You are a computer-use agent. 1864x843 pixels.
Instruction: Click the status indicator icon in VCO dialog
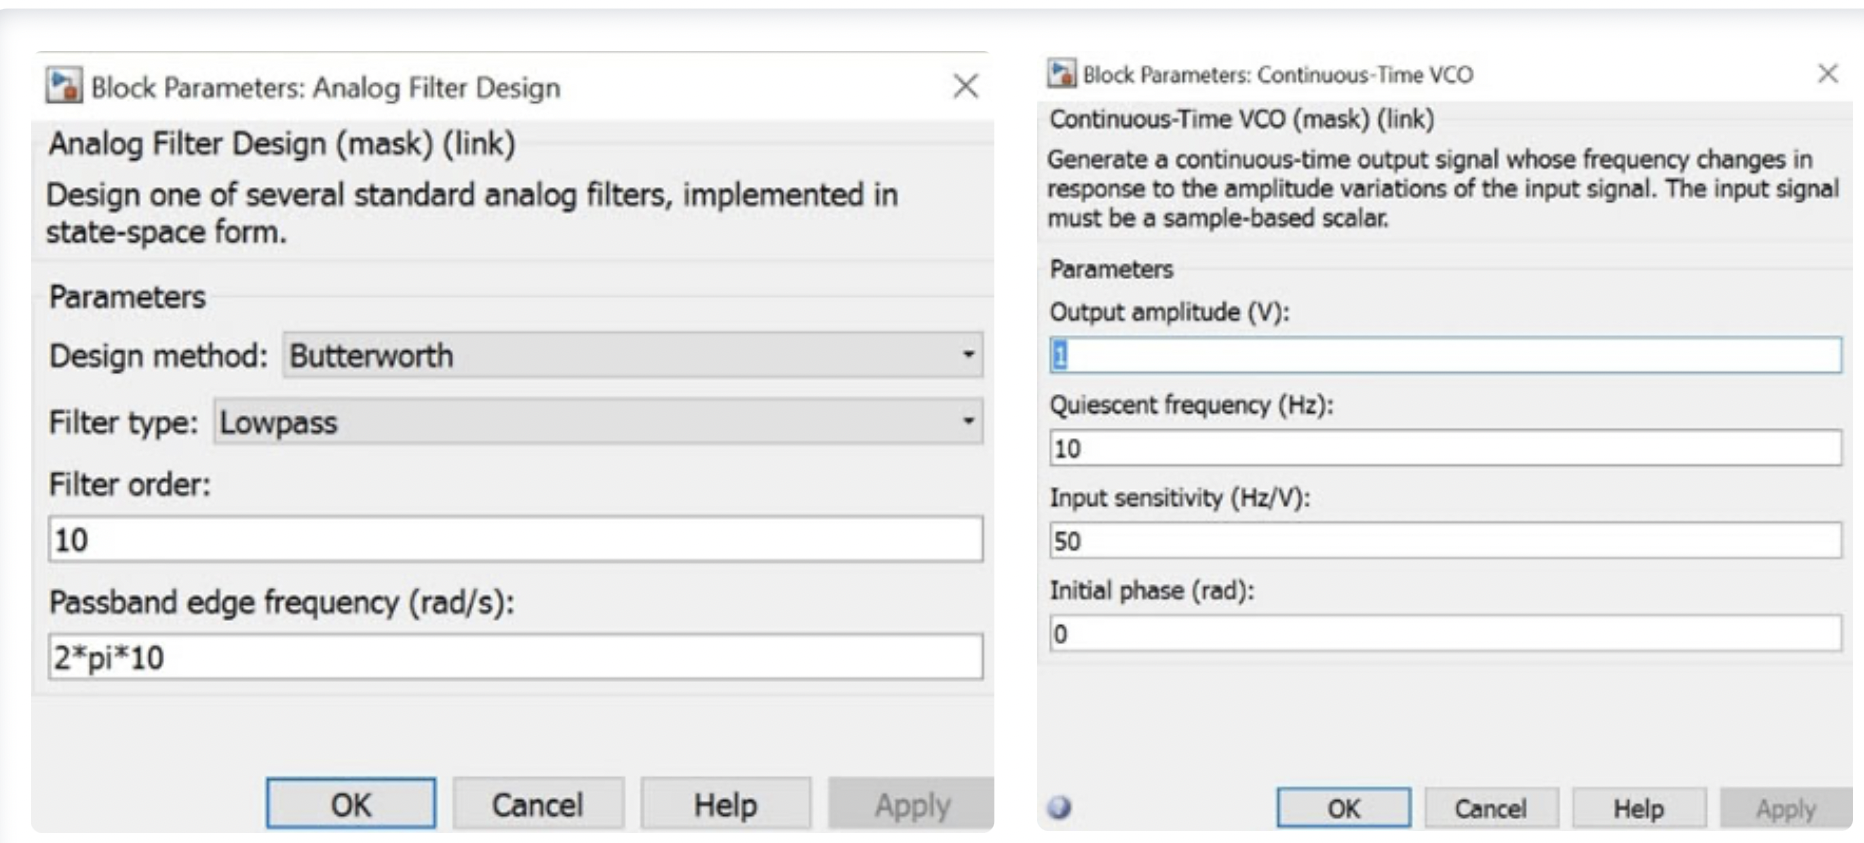(1060, 808)
